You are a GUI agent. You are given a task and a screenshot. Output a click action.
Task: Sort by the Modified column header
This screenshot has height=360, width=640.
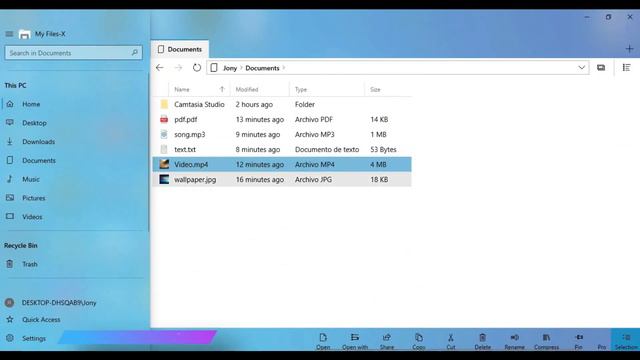(x=260, y=89)
